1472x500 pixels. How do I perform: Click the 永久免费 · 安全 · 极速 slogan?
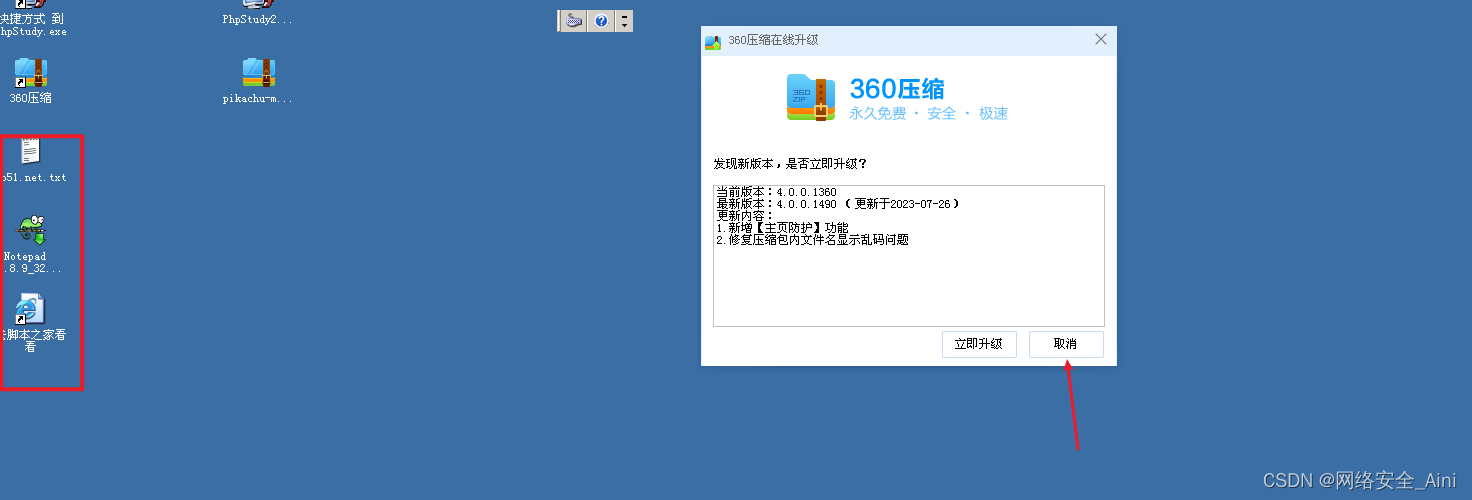(929, 114)
